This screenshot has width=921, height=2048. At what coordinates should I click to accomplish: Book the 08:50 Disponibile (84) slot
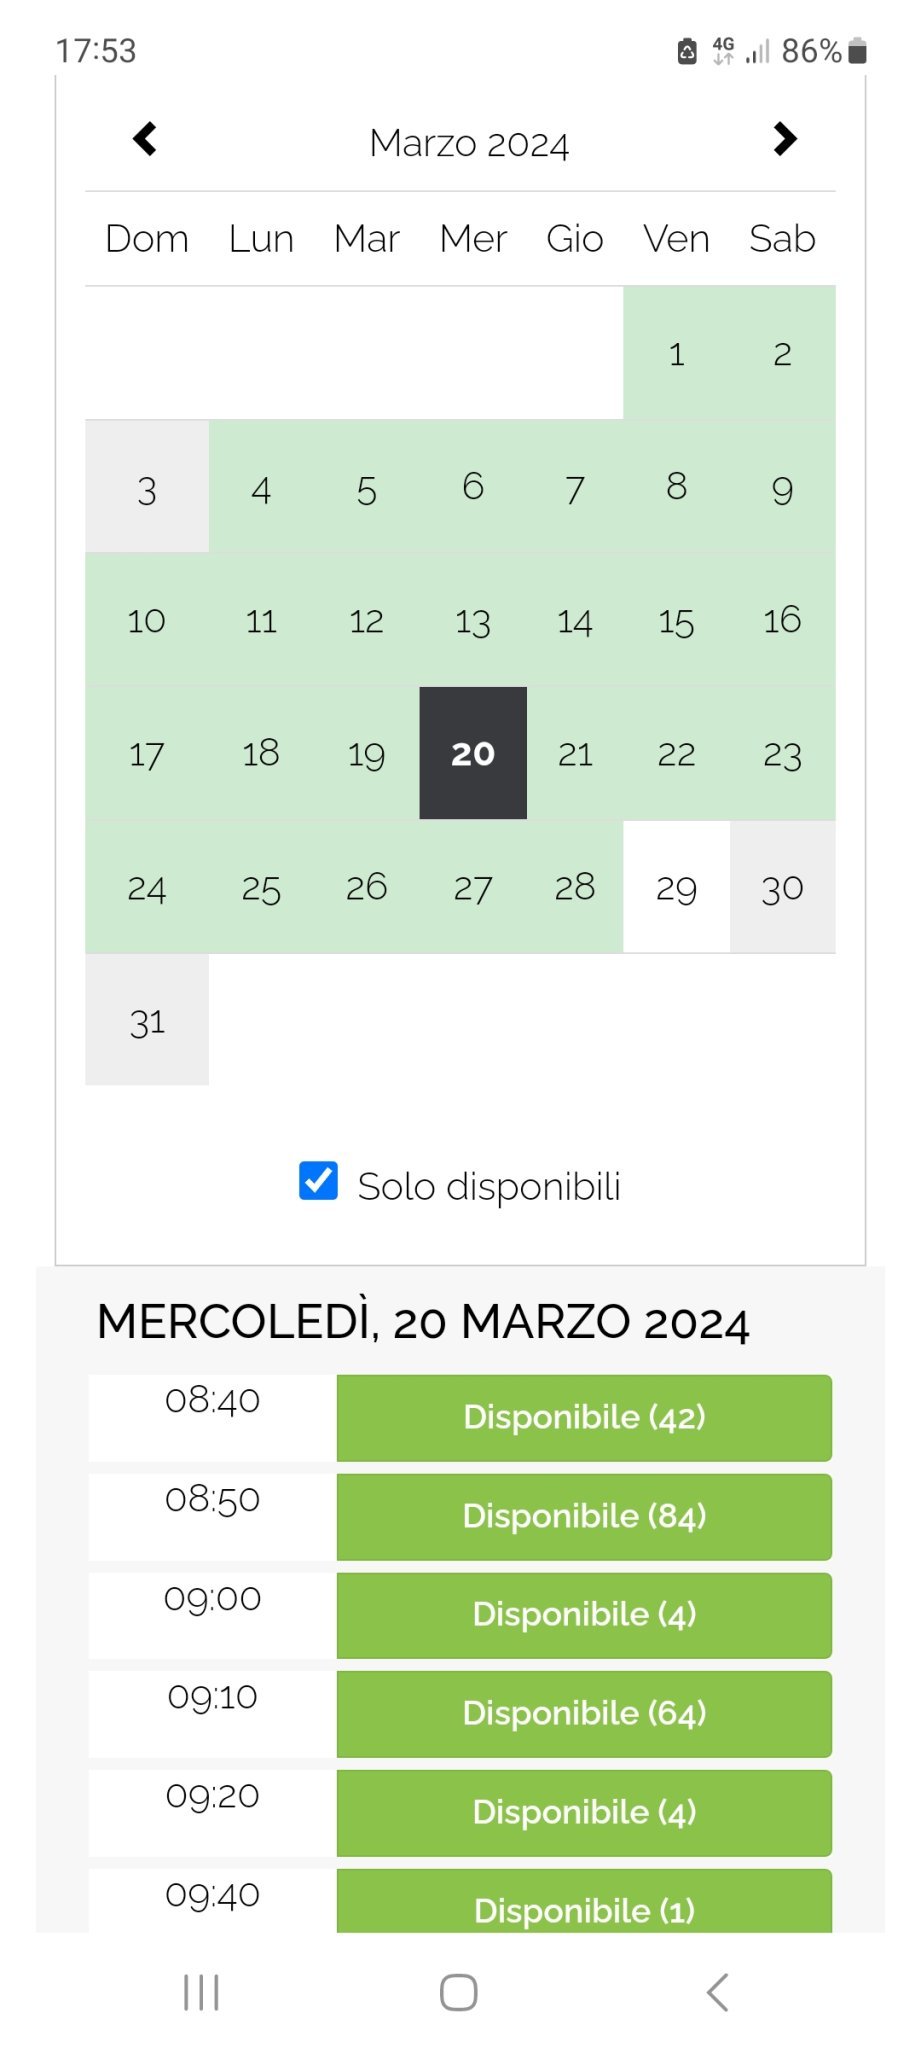[x=584, y=1516]
